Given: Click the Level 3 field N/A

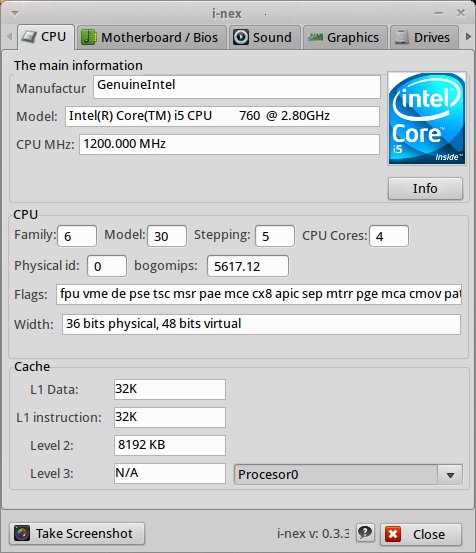Looking at the screenshot, I should coord(170,473).
